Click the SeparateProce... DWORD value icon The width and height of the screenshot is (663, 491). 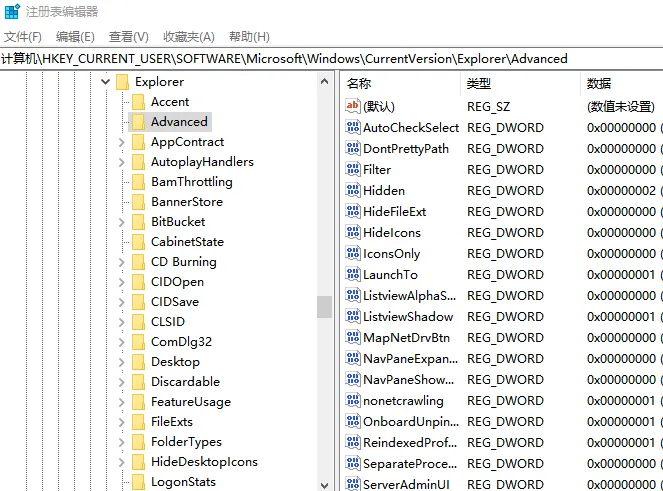pyautogui.click(x=353, y=463)
